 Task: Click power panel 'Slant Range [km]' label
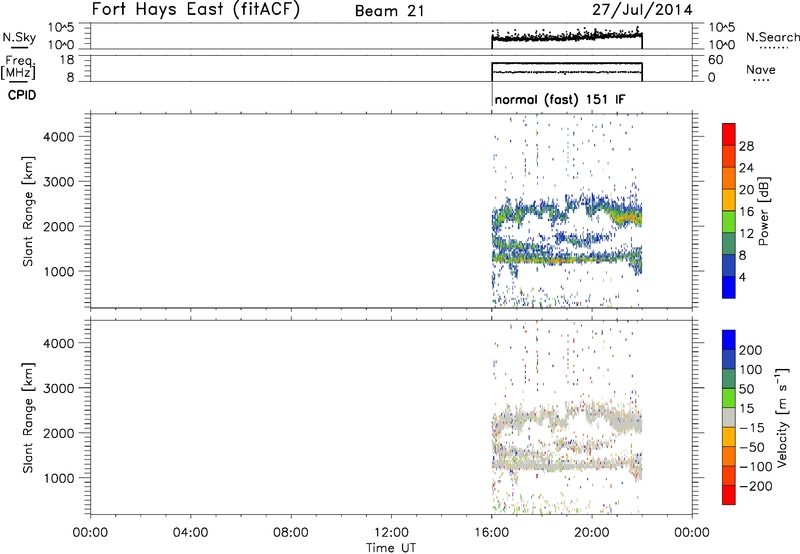point(28,211)
